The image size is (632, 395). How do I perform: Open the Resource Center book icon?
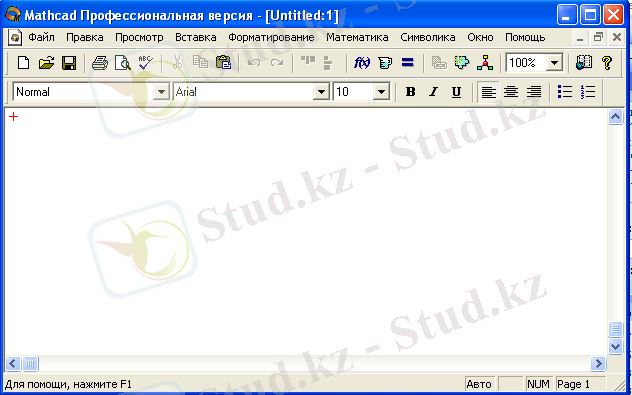point(584,63)
